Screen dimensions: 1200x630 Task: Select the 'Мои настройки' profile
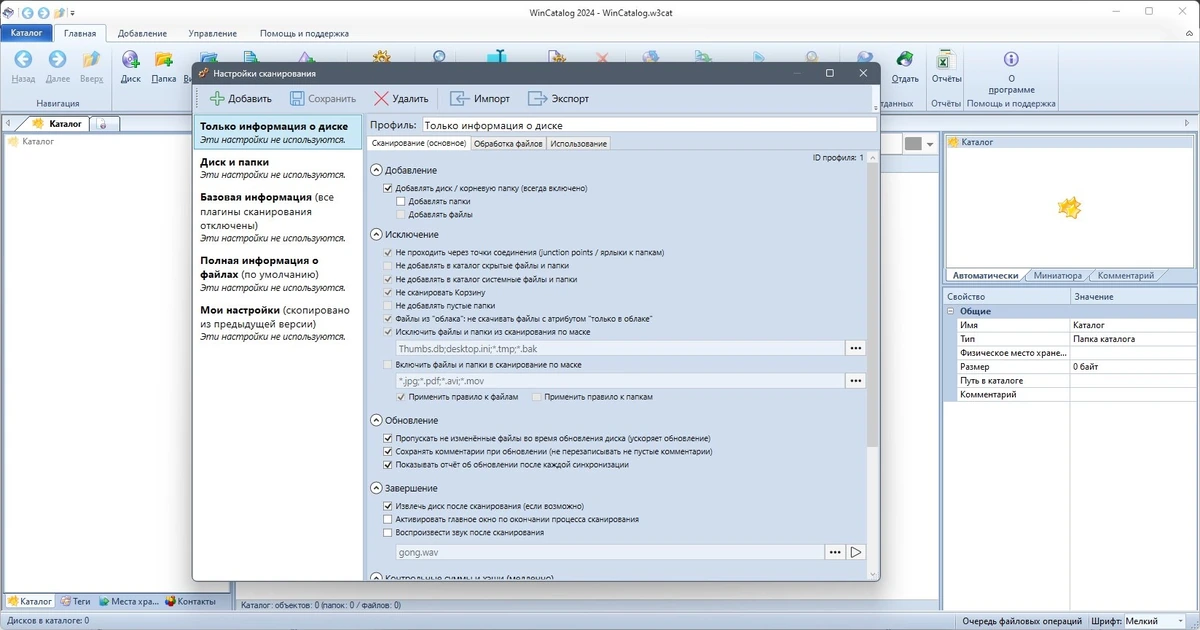pyautogui.click(x=277, y=322)
